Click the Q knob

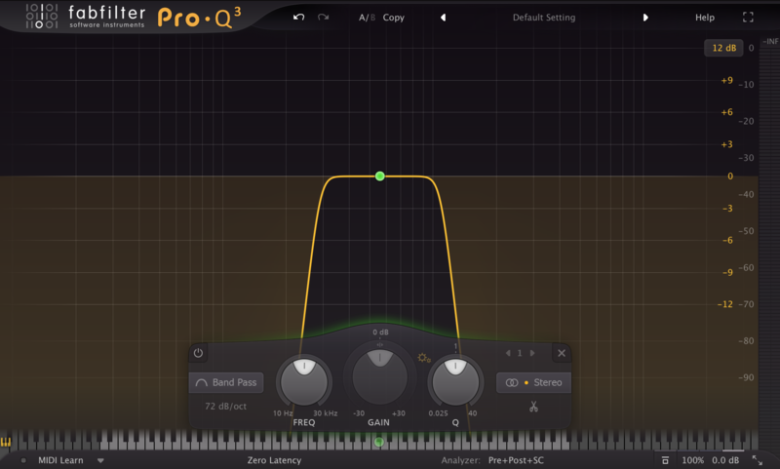click(x=455, y=381)
